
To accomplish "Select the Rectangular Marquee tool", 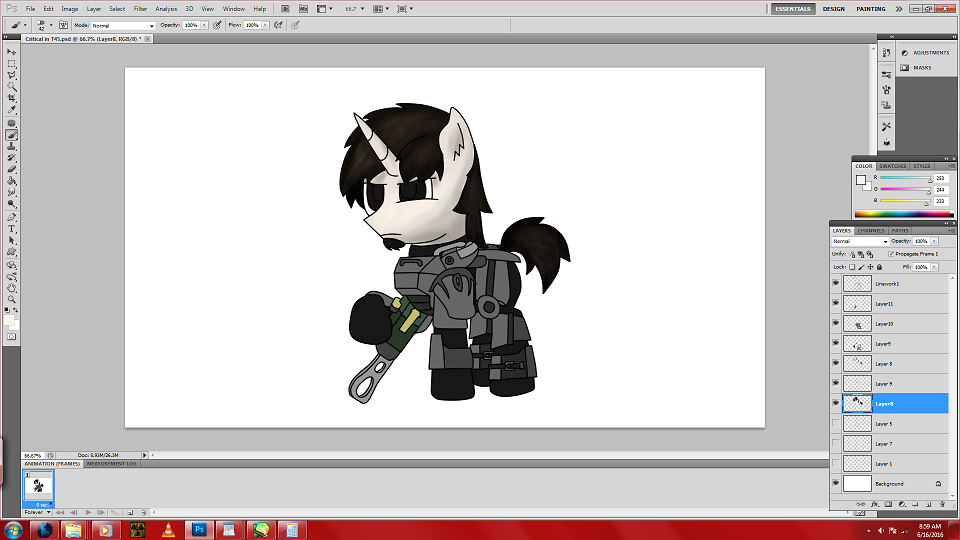I will click(12, 64).
